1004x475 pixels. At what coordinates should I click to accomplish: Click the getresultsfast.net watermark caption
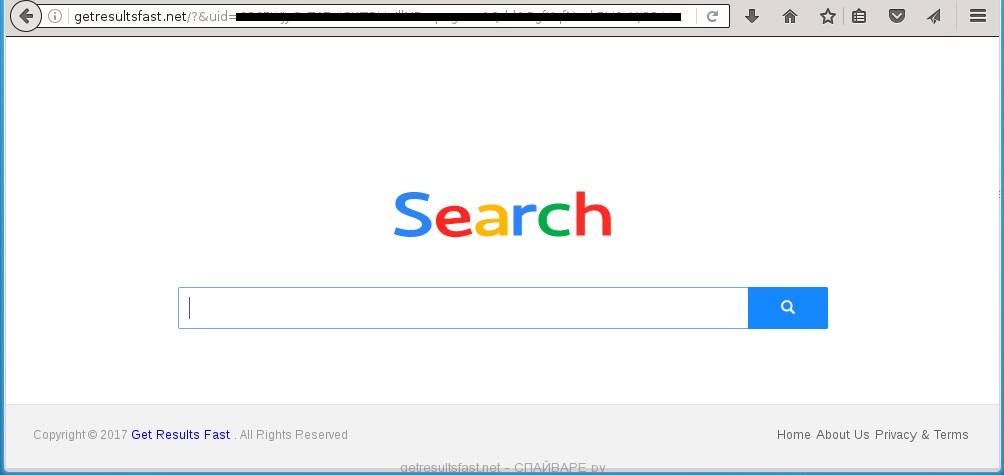[503, 468]
